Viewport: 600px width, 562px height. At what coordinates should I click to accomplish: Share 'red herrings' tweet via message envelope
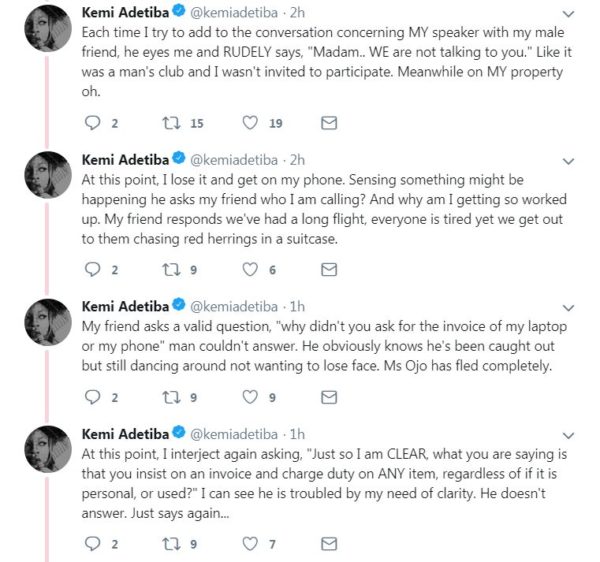click(329, 270)
